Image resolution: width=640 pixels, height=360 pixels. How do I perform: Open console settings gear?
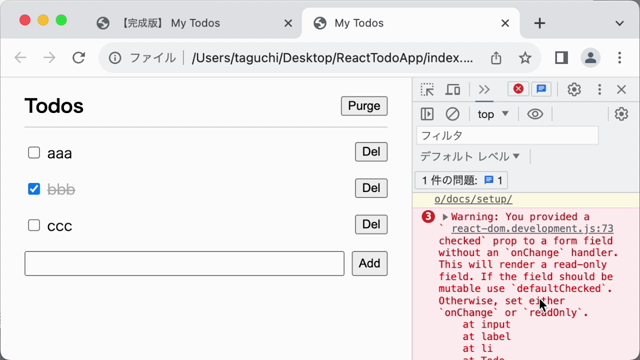pos(621,114)
